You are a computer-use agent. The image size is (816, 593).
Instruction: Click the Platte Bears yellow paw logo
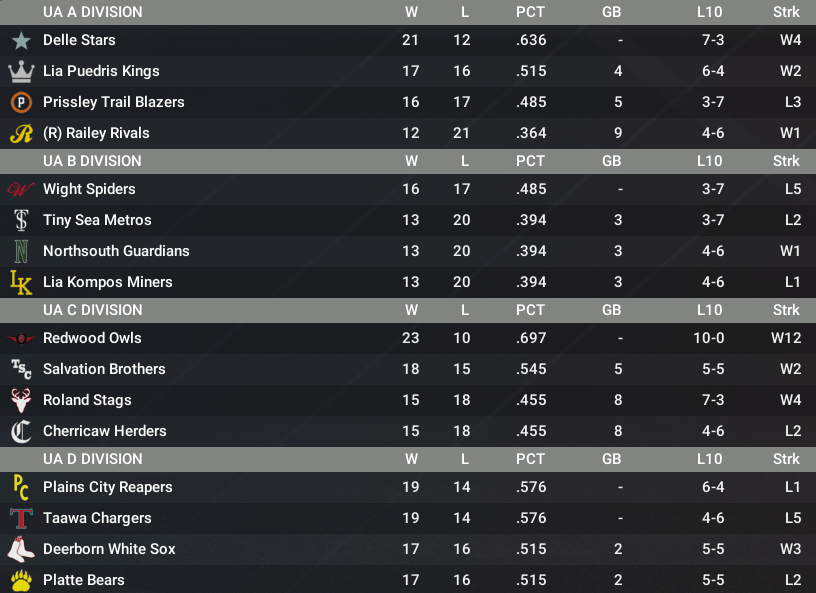(21, 581)
